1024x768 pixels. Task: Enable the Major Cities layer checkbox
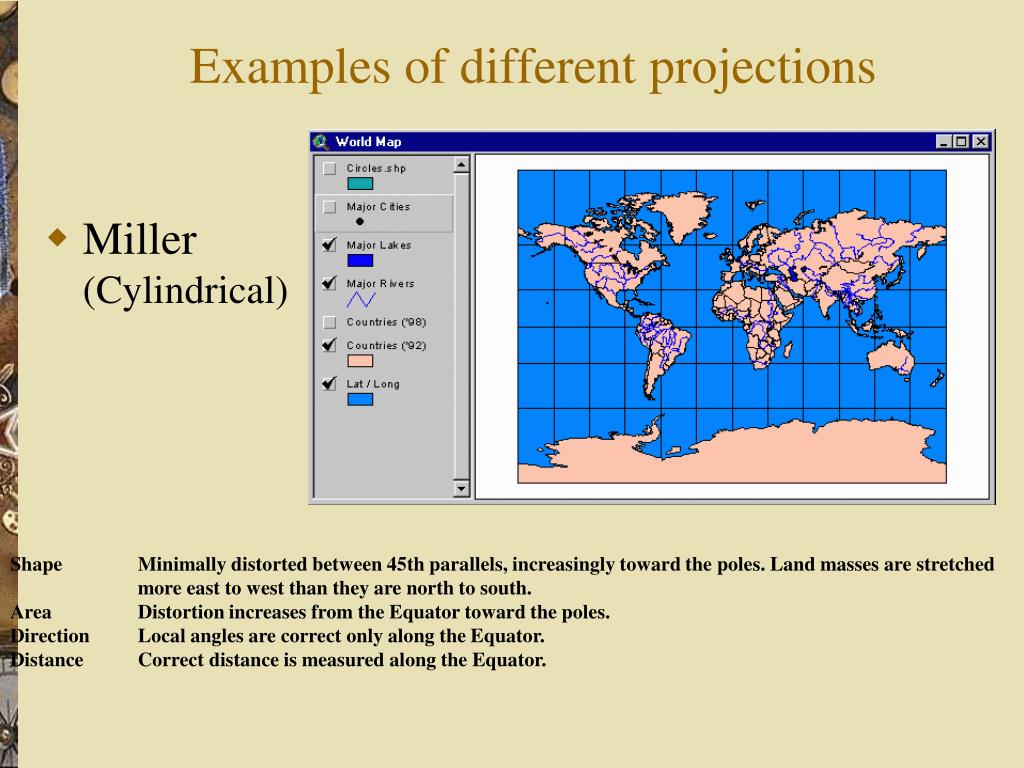(330, 207)
